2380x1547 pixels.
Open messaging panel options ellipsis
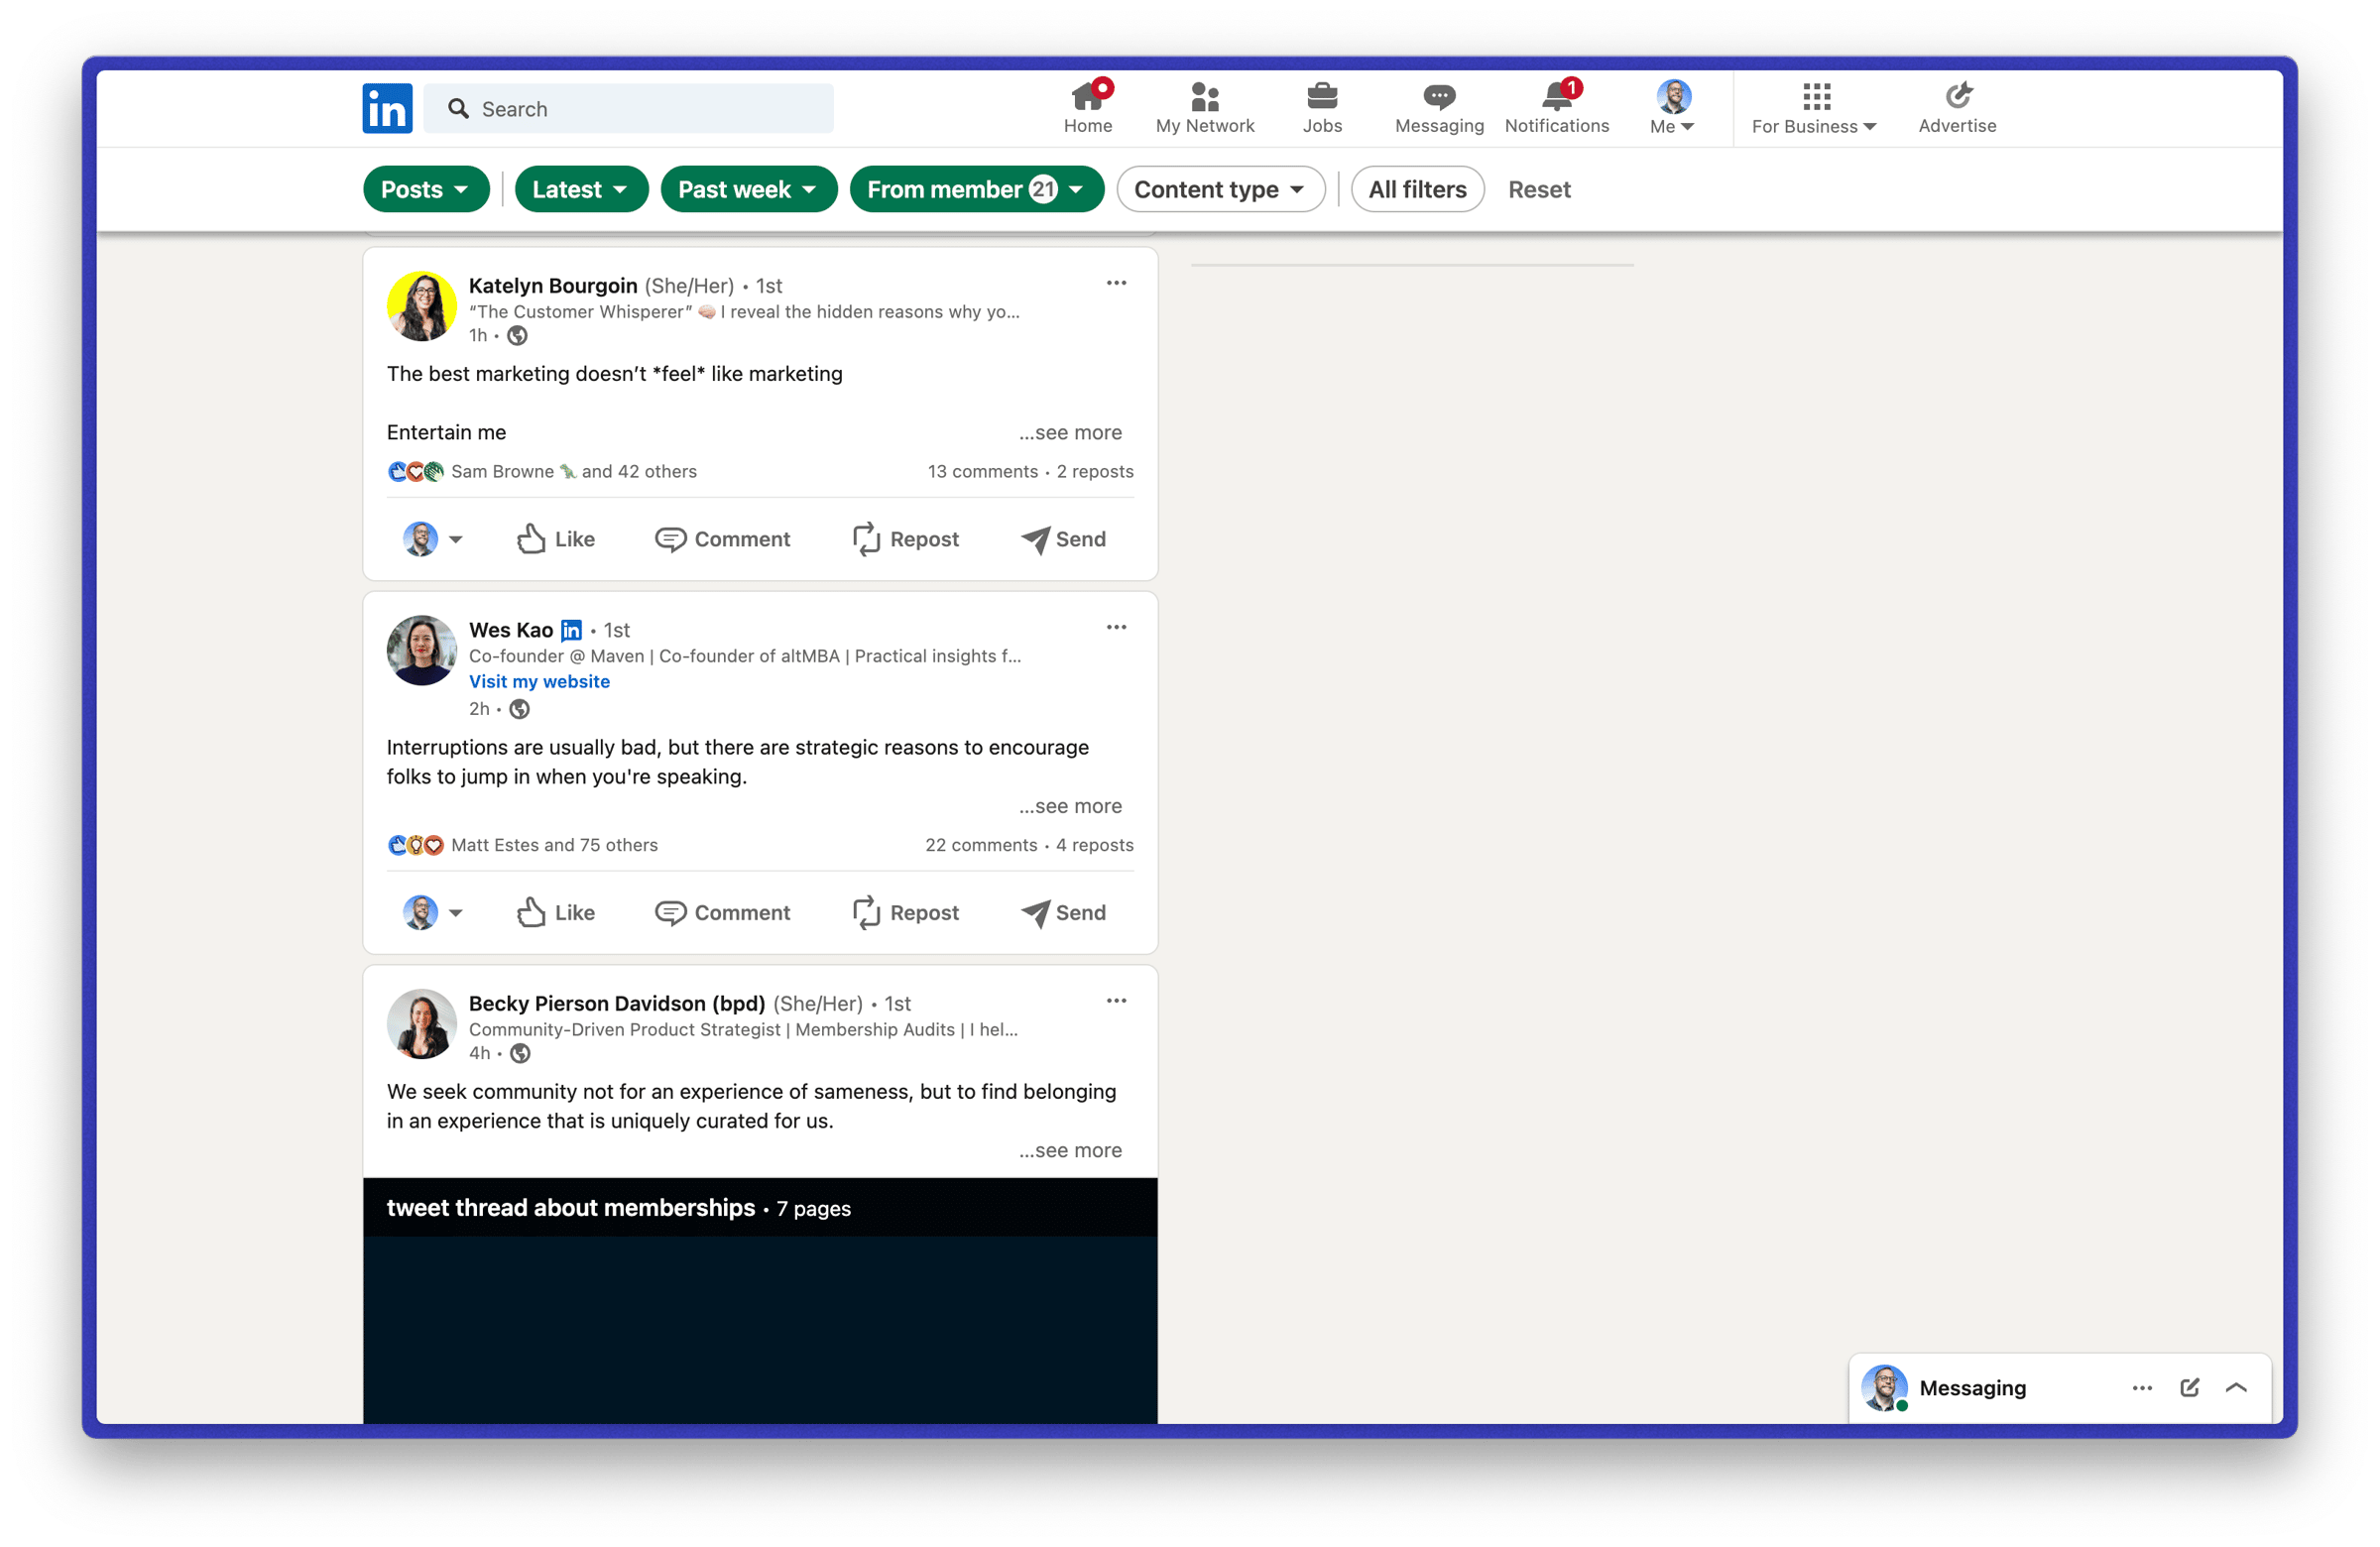2141,1387
